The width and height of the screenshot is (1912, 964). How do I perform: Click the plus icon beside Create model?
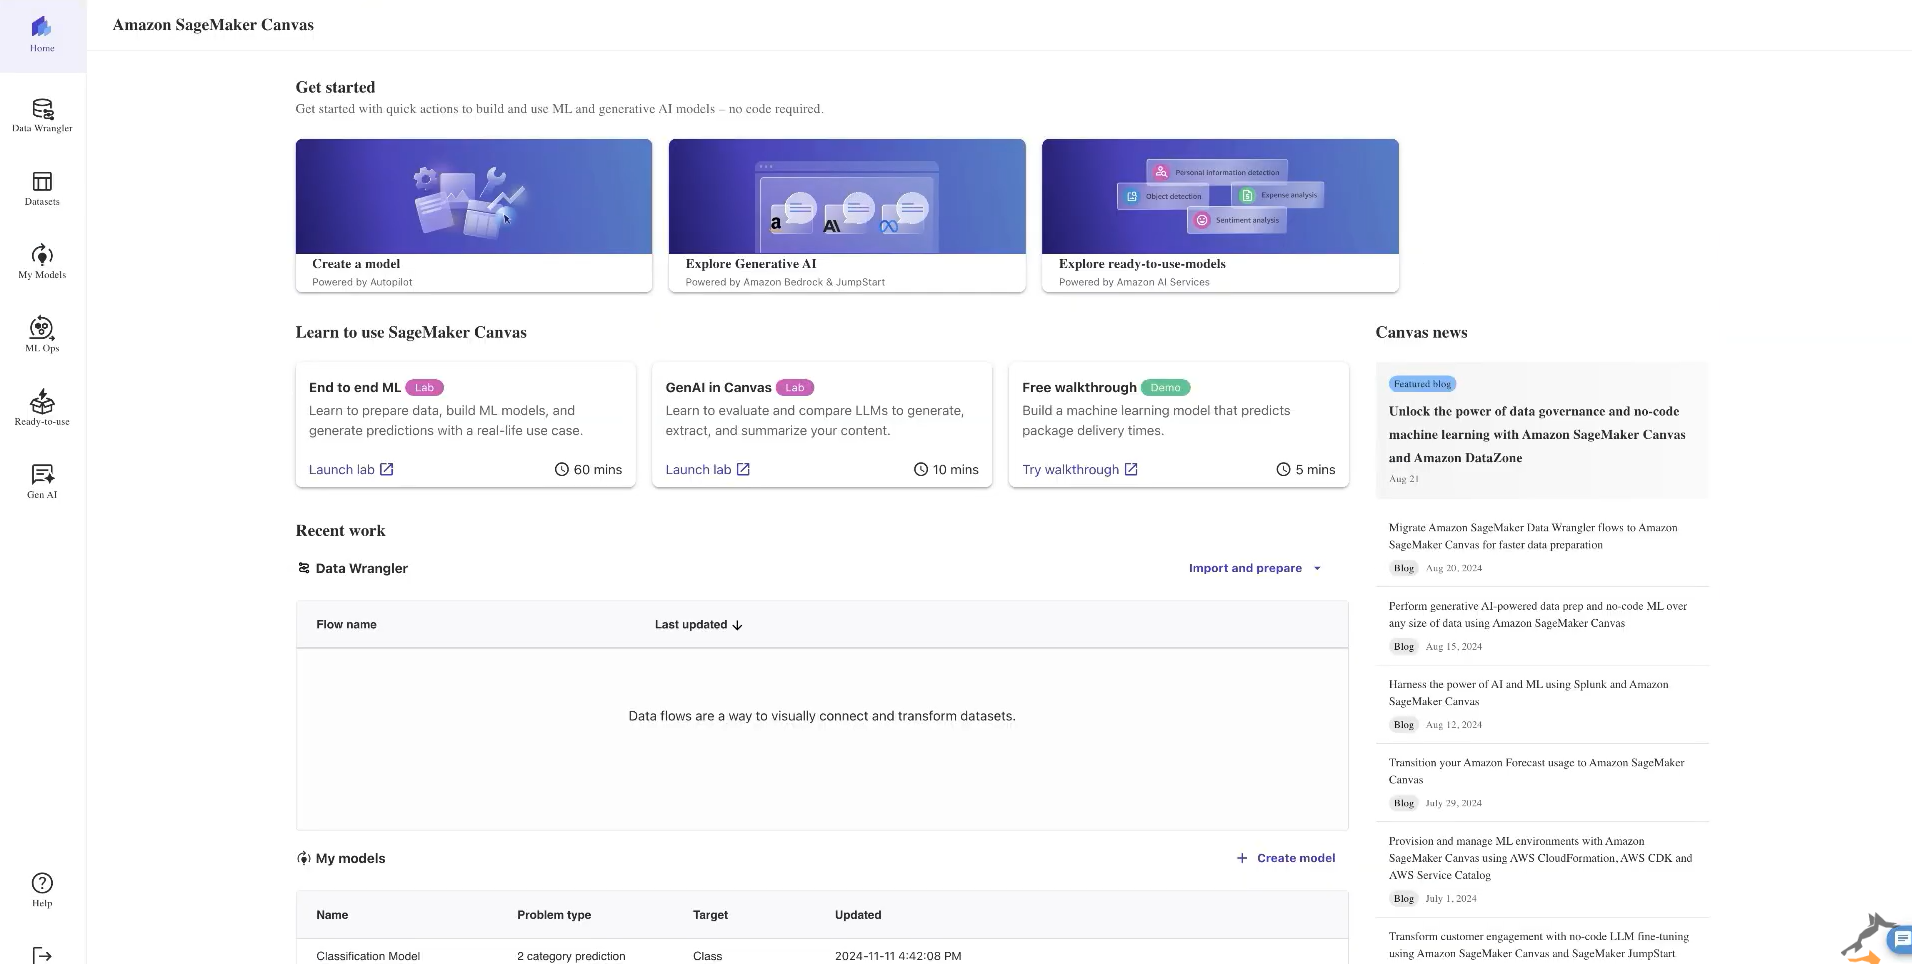(1242, 858)
